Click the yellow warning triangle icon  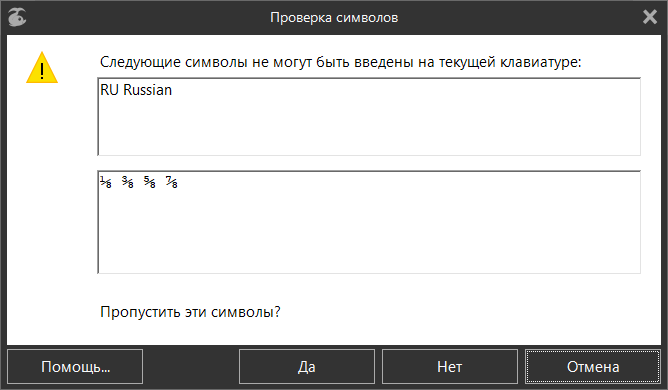[42, 68]
